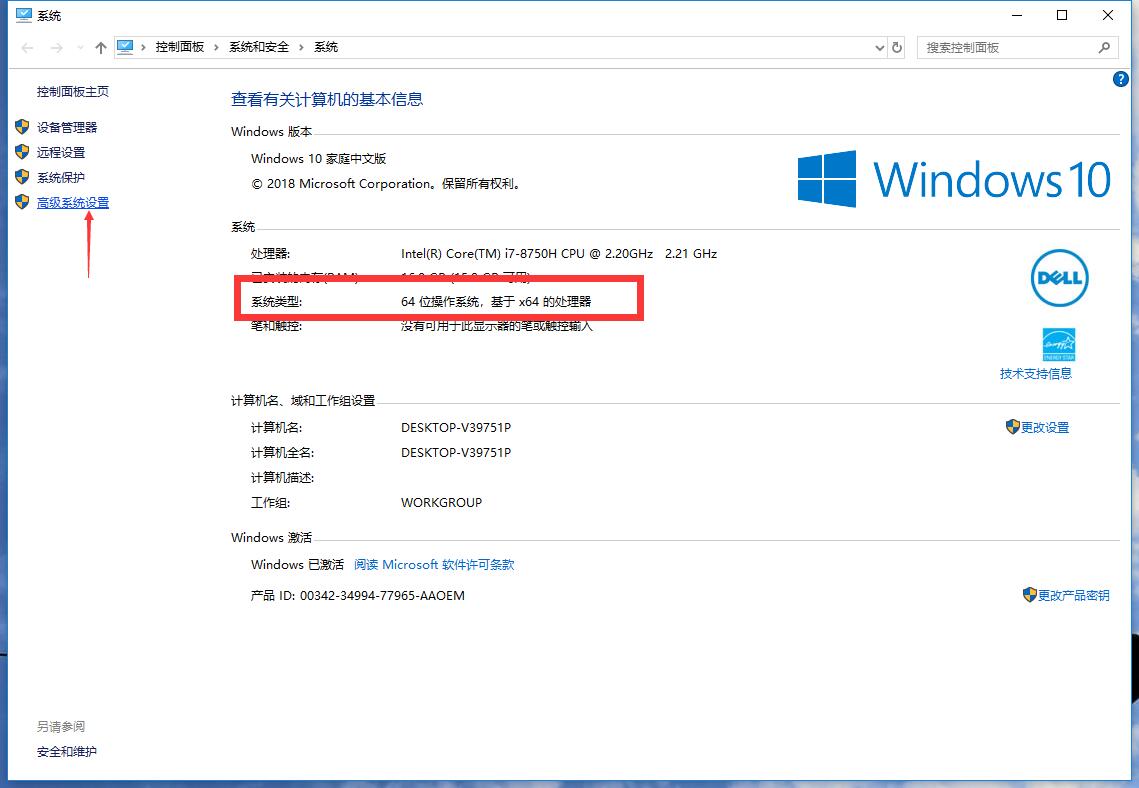Viewport: 1139px width, 788px height.
Task: Click the shield icon beside 远程设置
Action: point(22,152)
